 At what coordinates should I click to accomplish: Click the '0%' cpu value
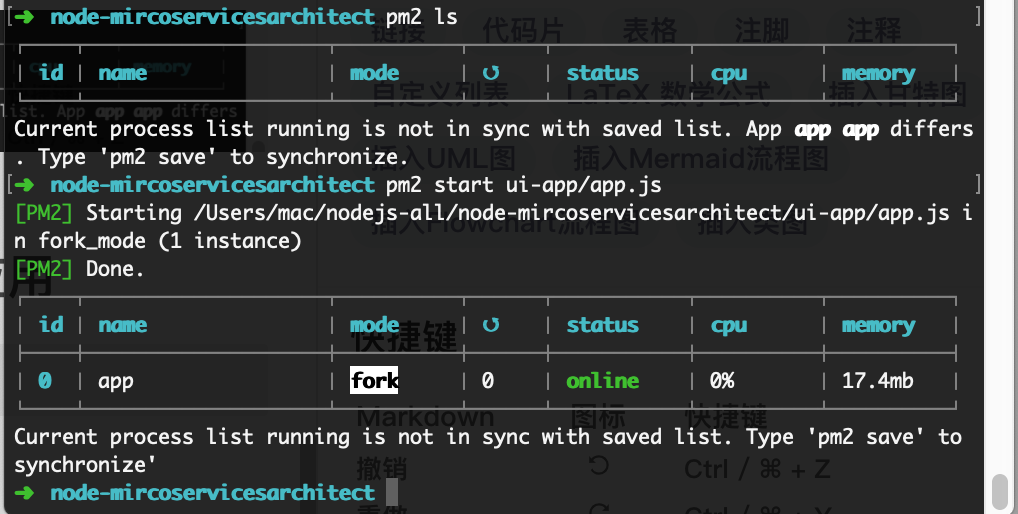point(722,380)
